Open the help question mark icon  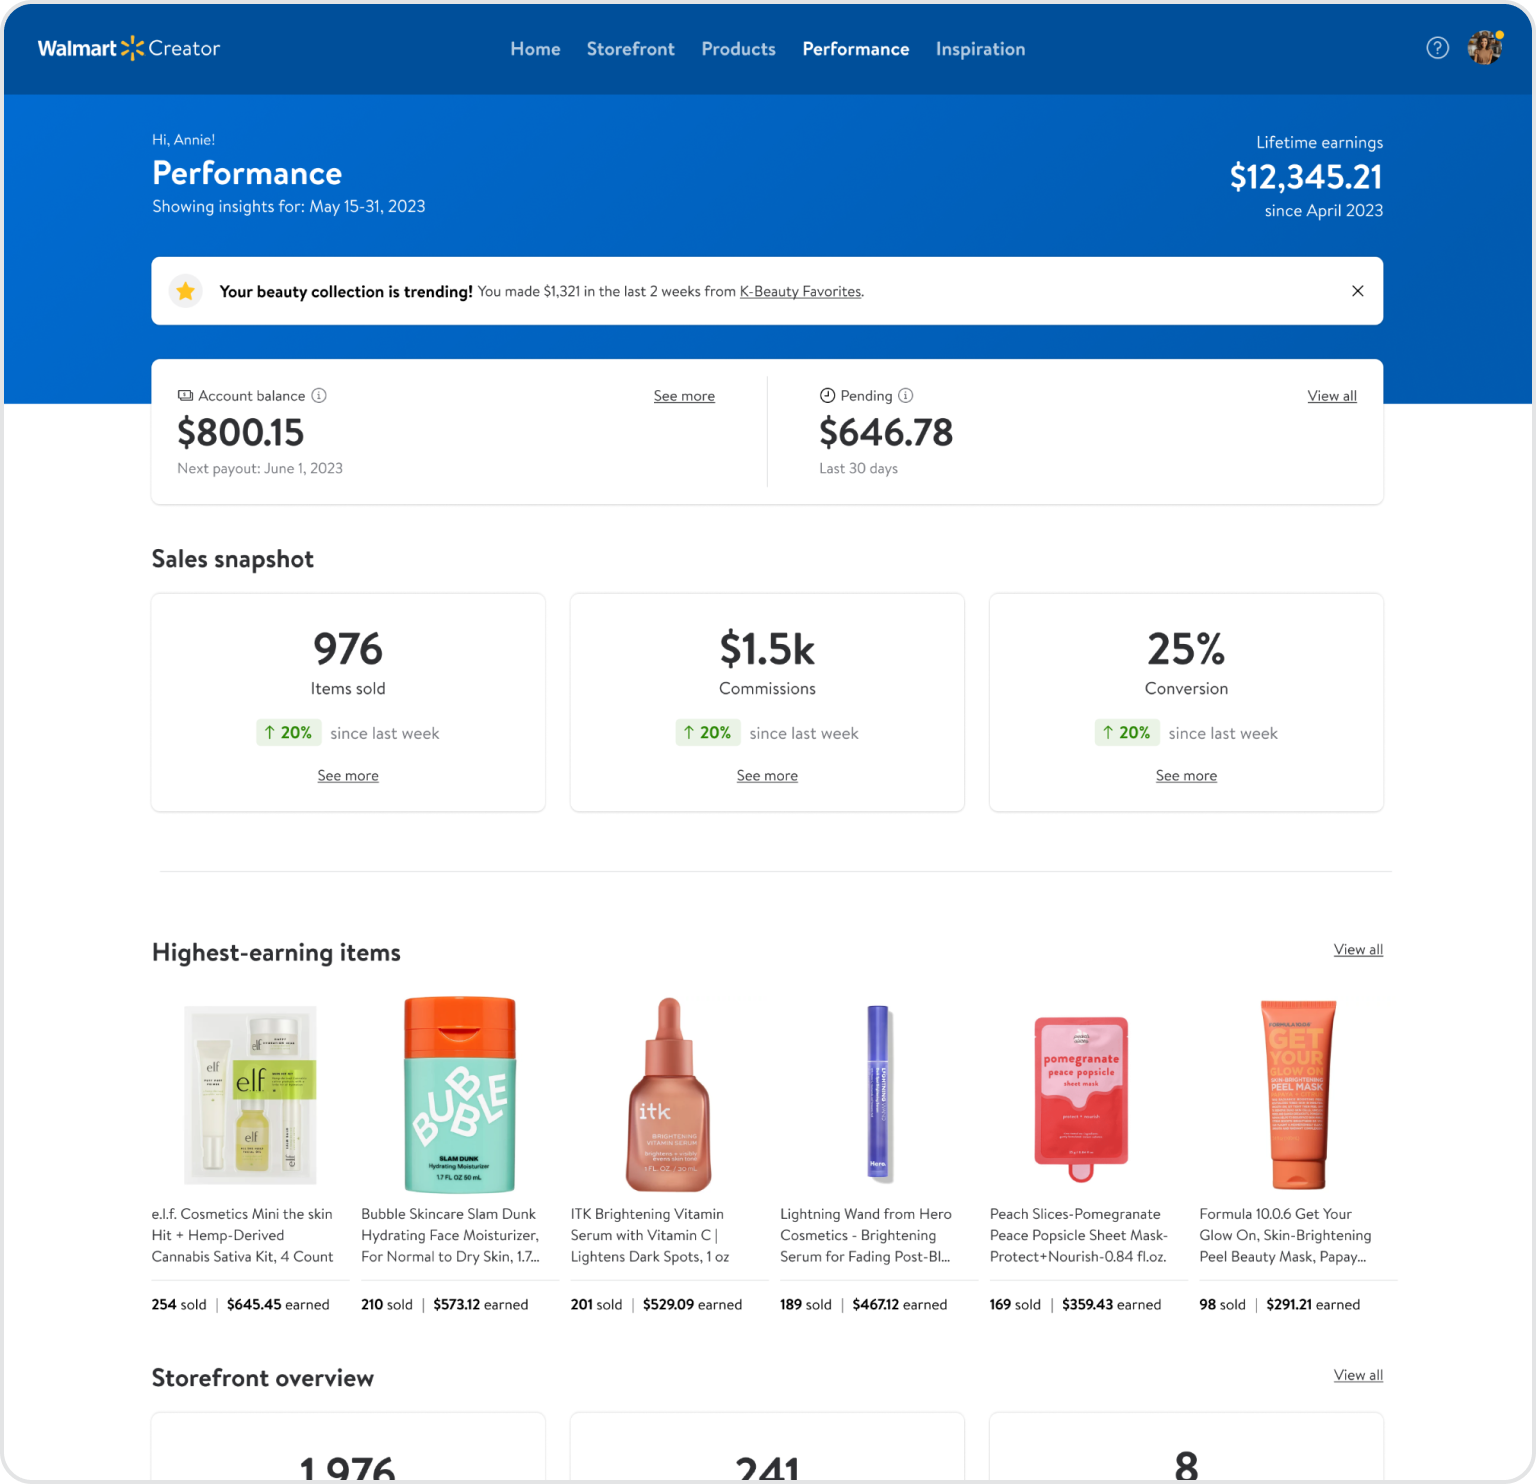(1437, 48)
